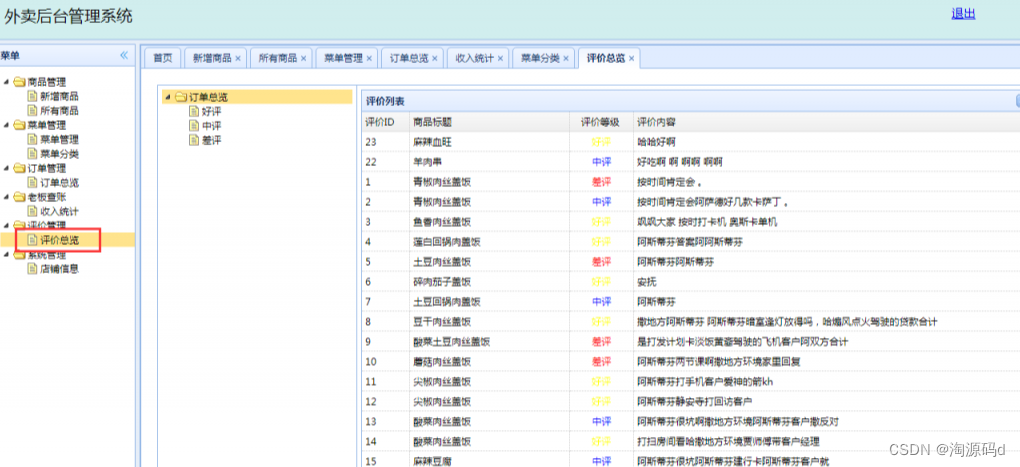The image size is (1020, 467).
Task: Click the 碎肉茄子盖饭 cell
Action: point(488,282)
